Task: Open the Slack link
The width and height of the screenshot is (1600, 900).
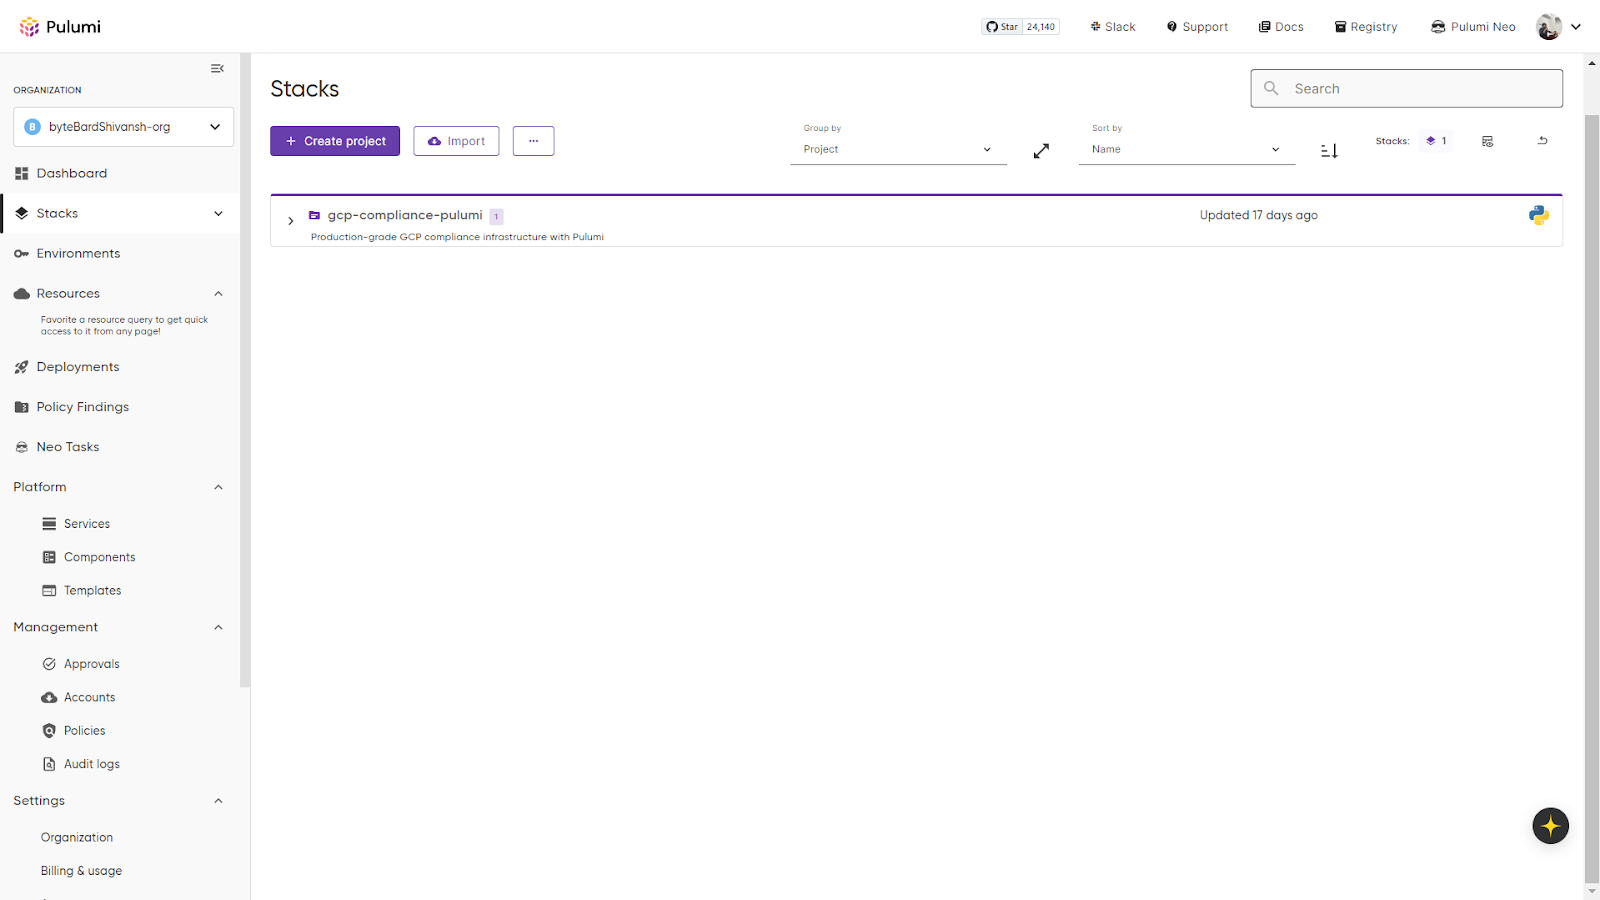Action: tap(1113, 27)
